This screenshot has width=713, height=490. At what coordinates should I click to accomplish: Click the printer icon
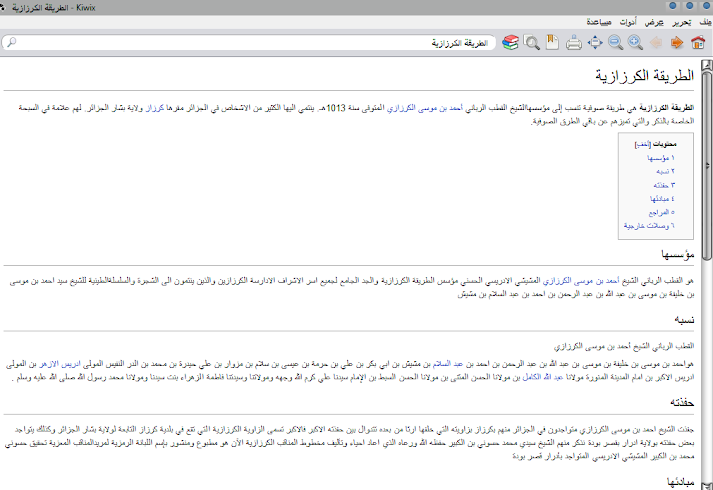tap(574, 43)
